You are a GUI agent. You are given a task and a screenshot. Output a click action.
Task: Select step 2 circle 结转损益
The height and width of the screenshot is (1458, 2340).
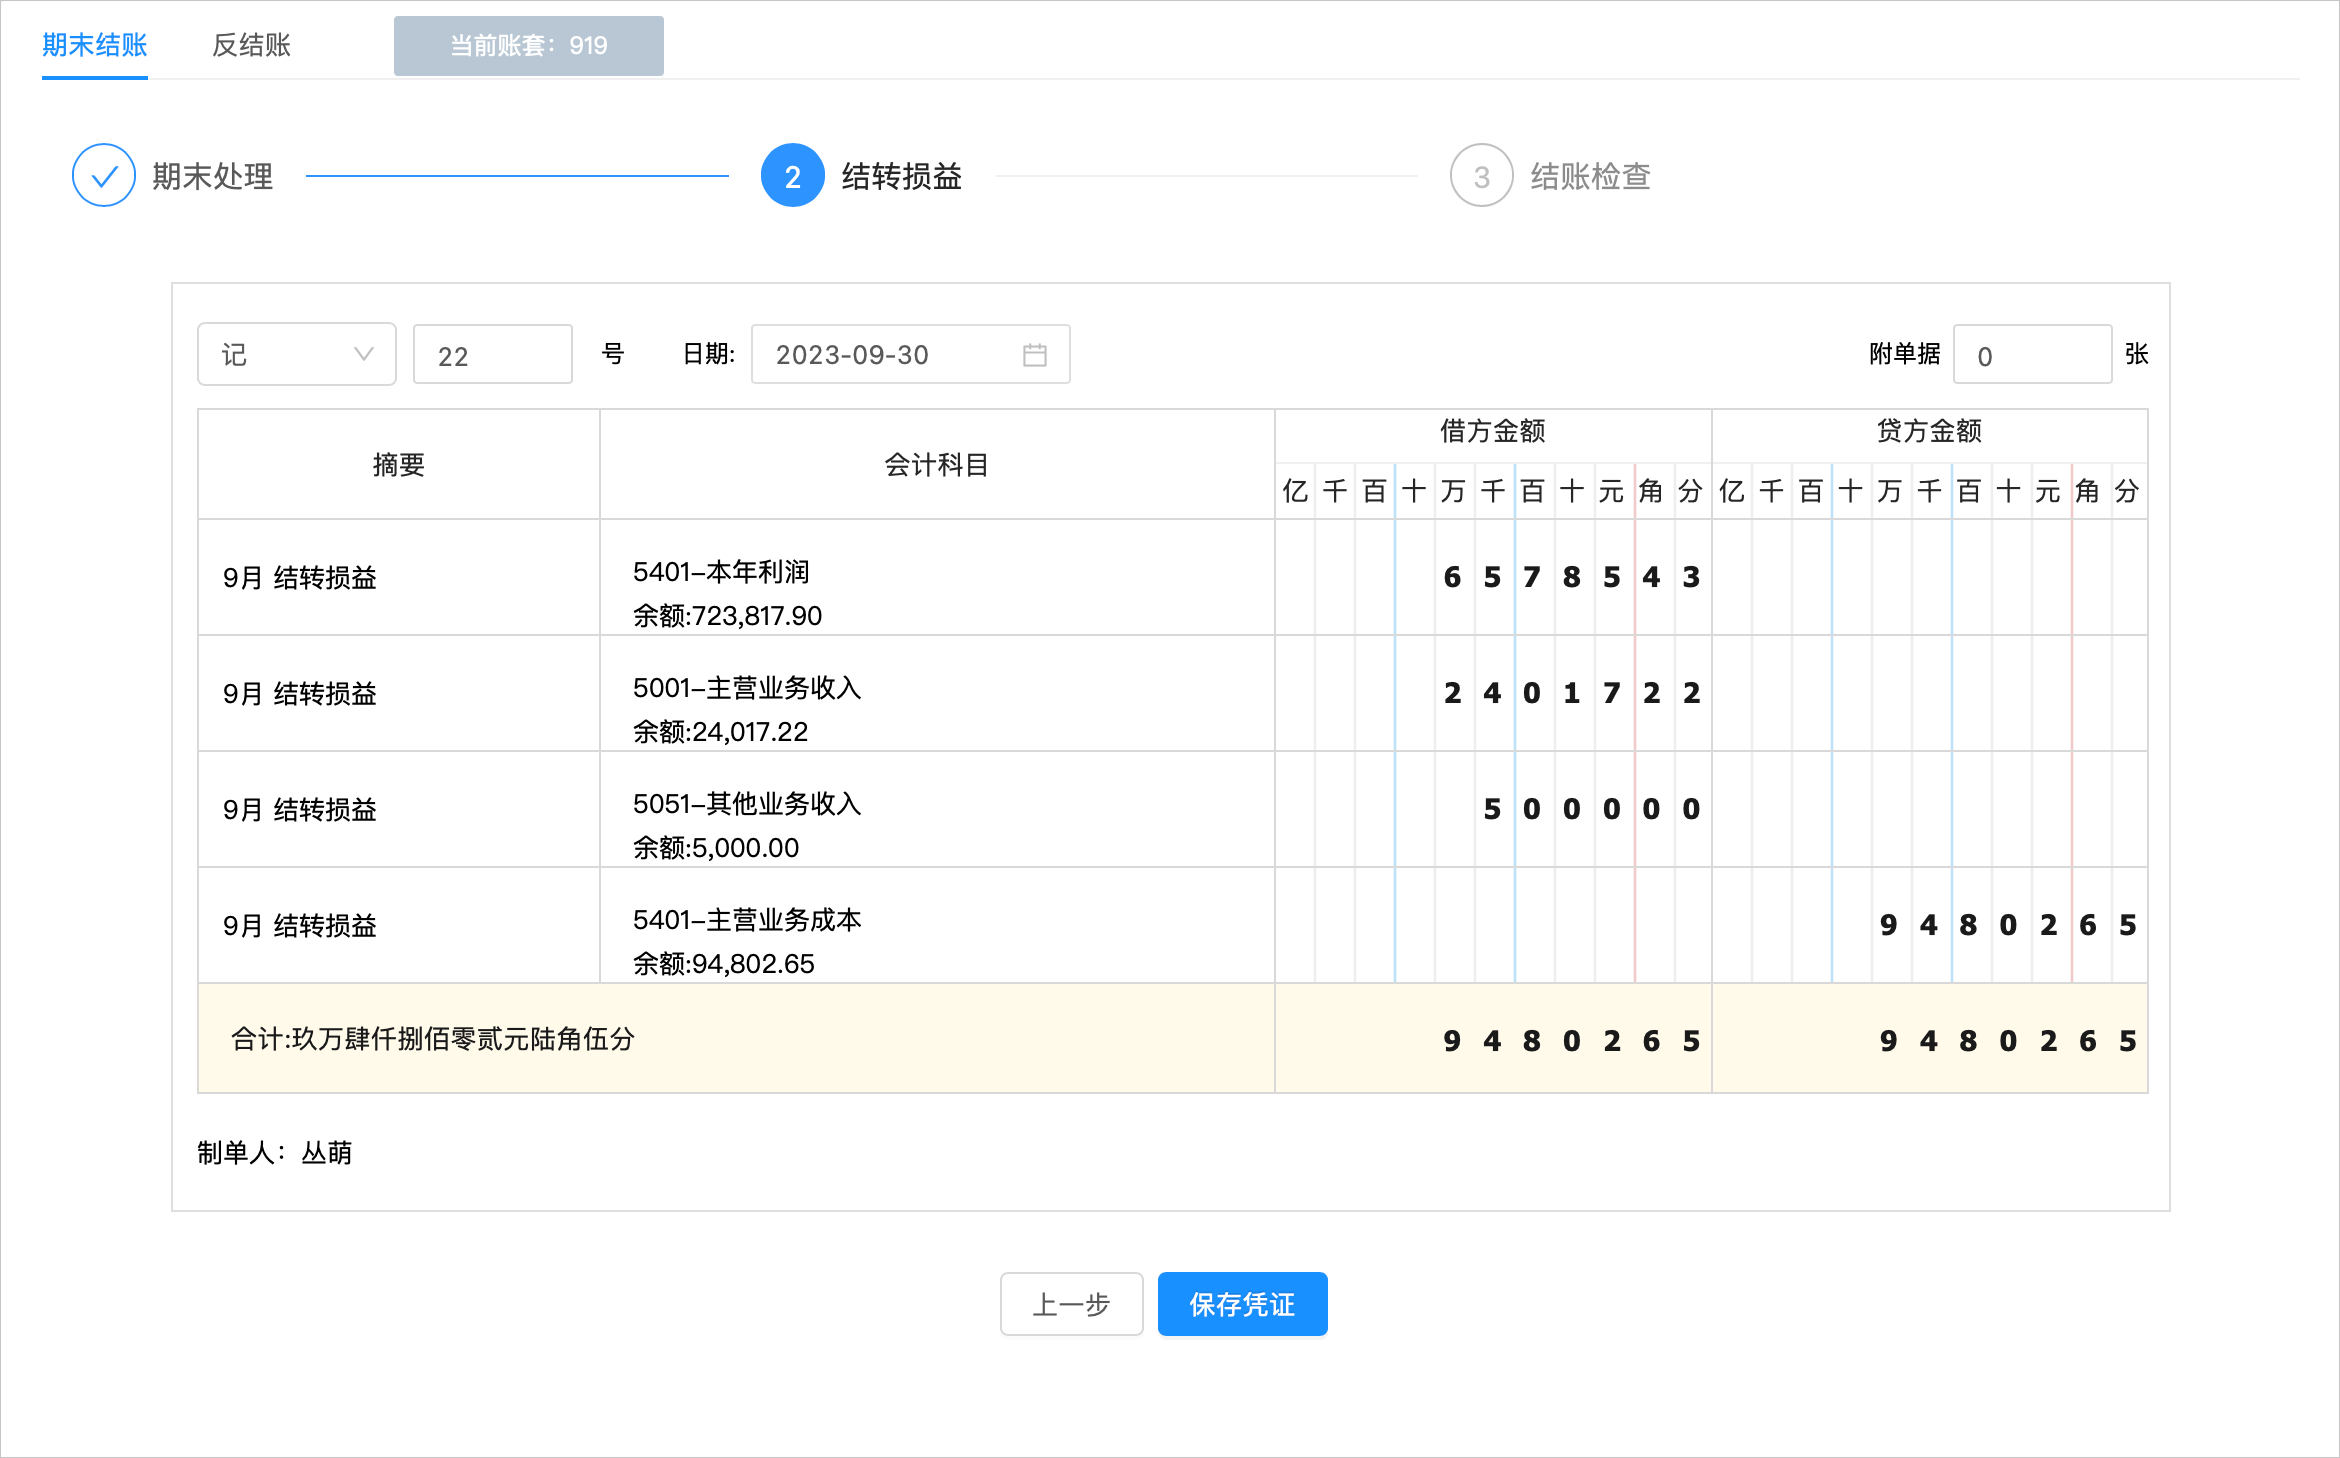(x=793, y=176)
